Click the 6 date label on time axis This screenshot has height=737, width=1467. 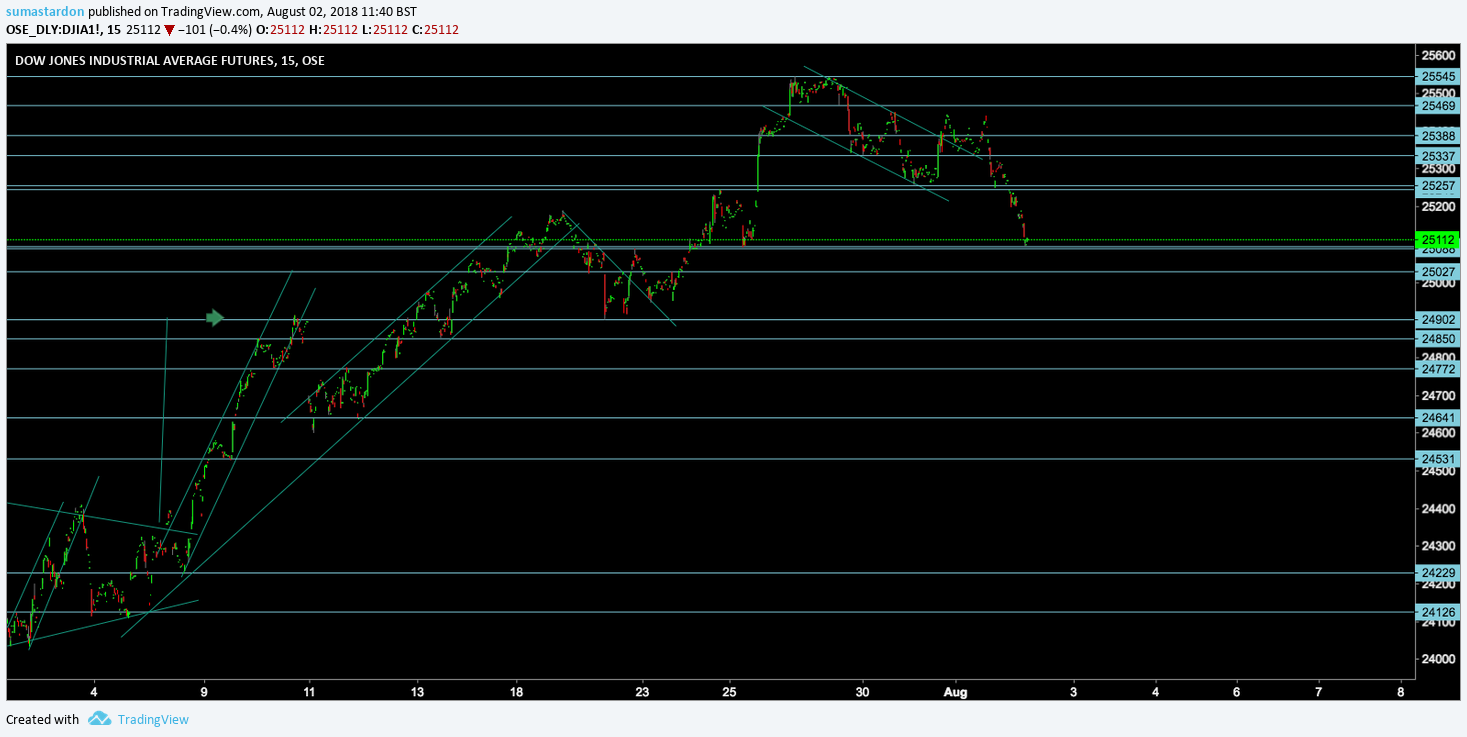(x=1236, y=691)
